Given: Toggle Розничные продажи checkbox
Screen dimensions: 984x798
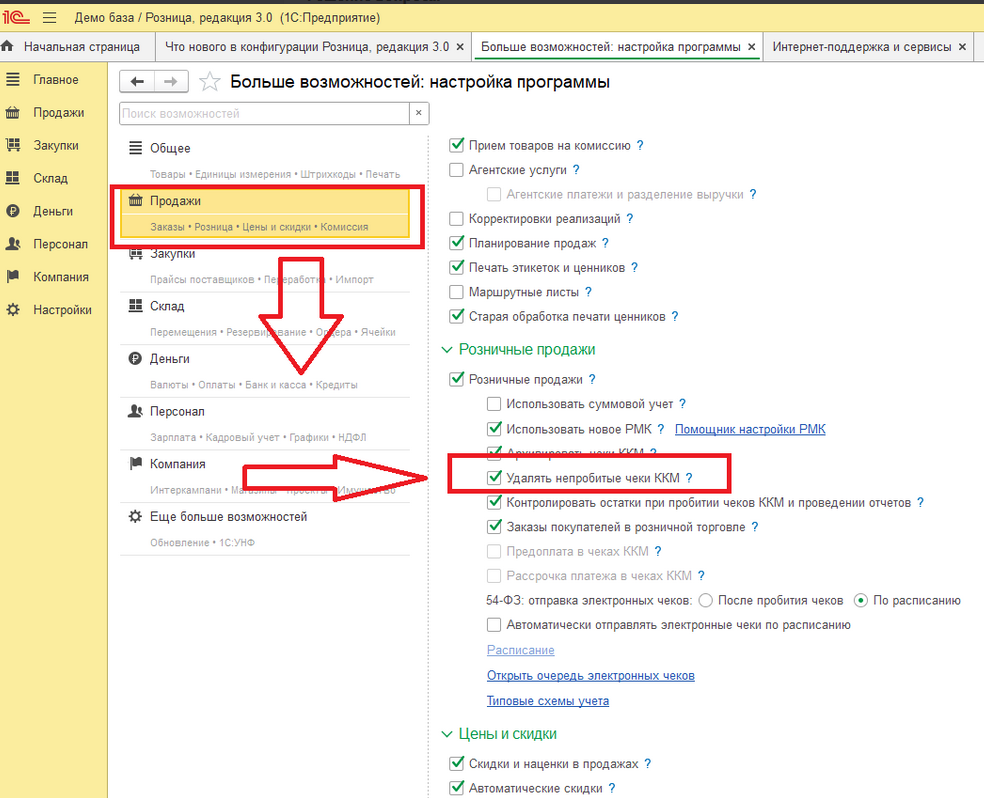Looking at the screenshot, I should [456, 379].
